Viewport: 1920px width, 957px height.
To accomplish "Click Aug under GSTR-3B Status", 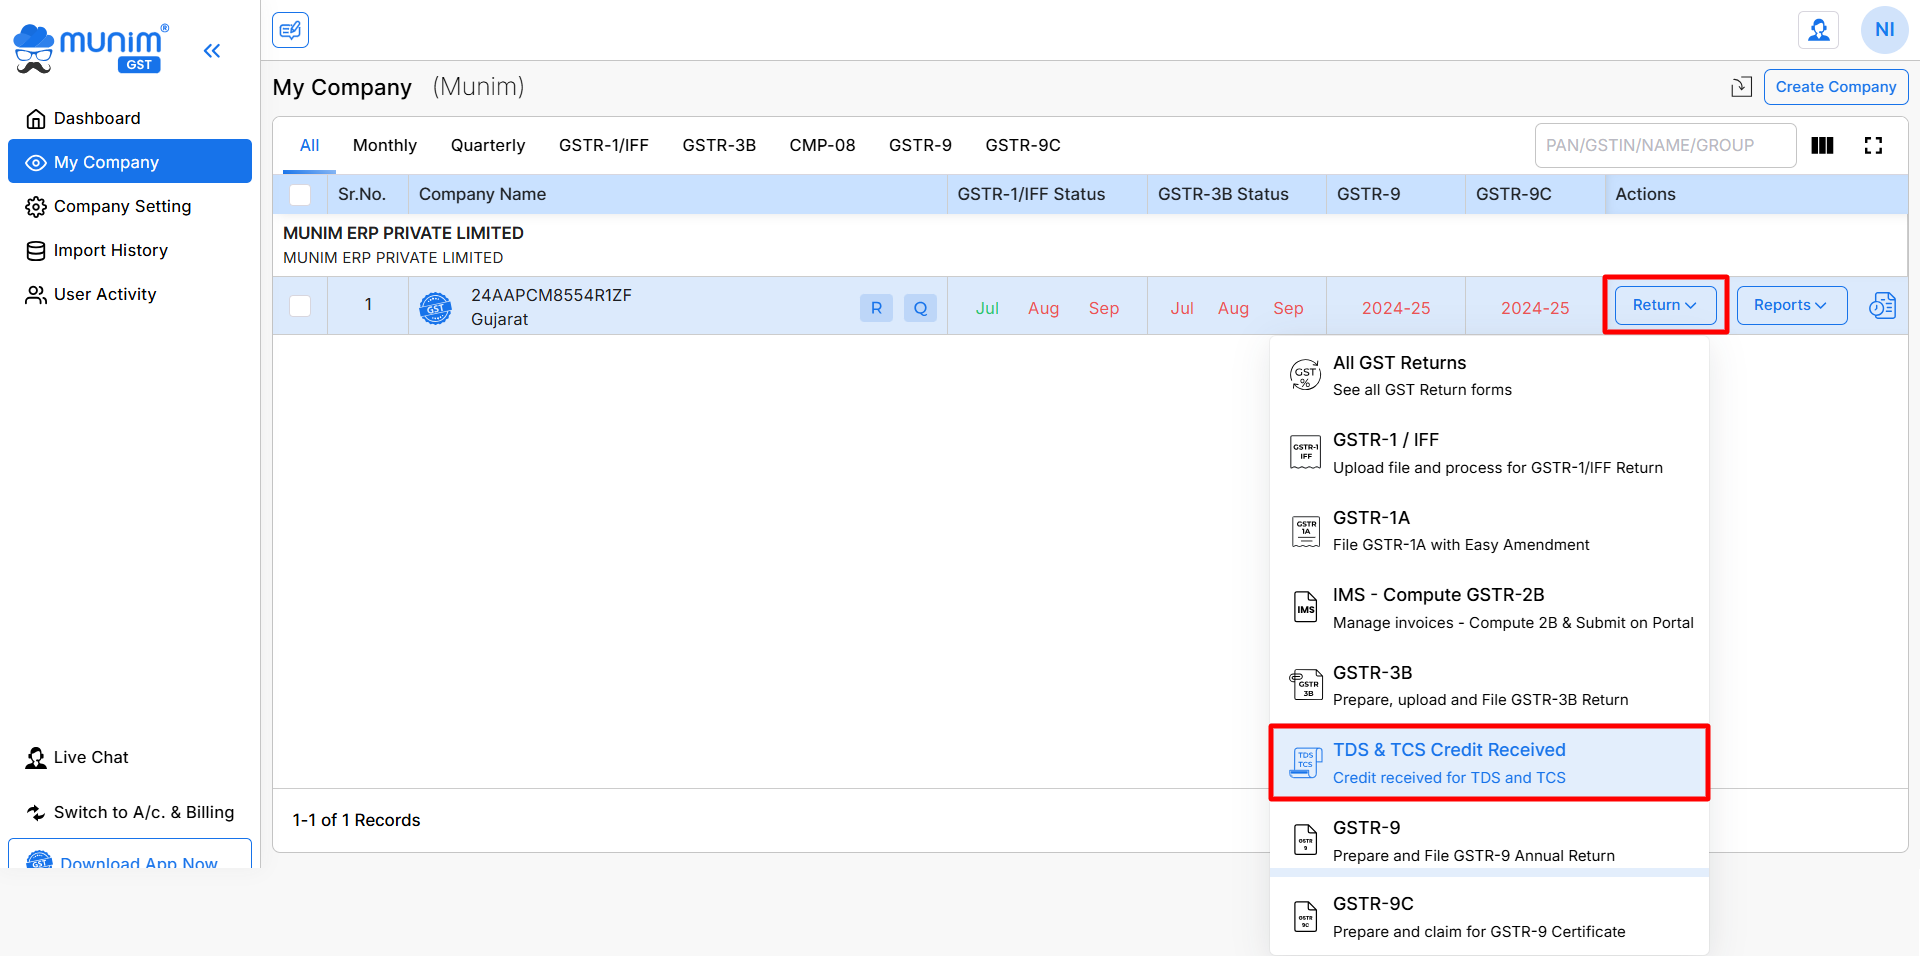I will click(x=1233, y=308).
